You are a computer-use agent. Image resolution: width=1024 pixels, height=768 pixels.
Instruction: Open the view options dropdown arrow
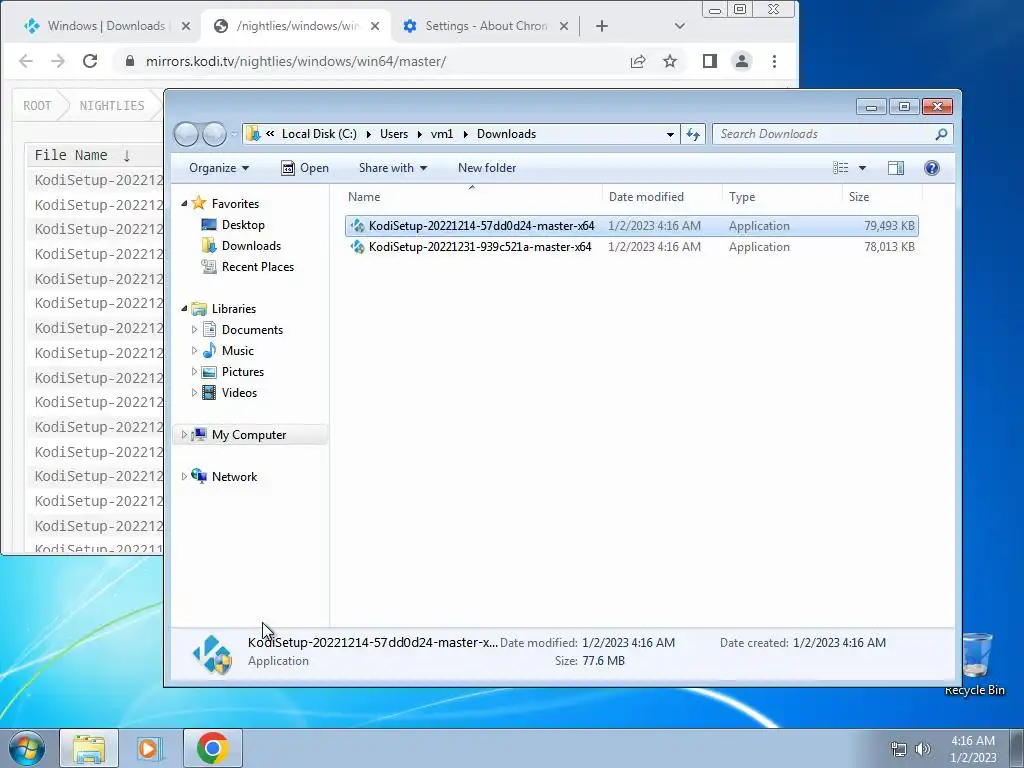coord(862,168)
